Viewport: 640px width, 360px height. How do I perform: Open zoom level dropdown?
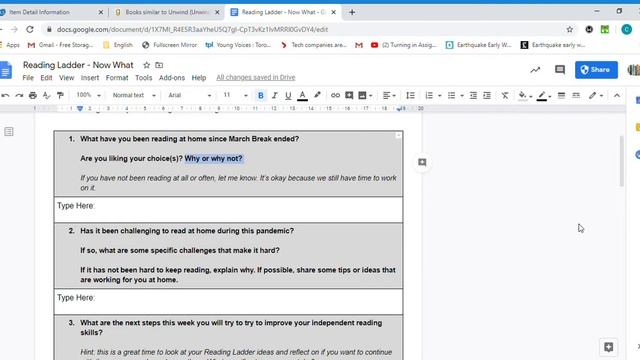(88, 95)
